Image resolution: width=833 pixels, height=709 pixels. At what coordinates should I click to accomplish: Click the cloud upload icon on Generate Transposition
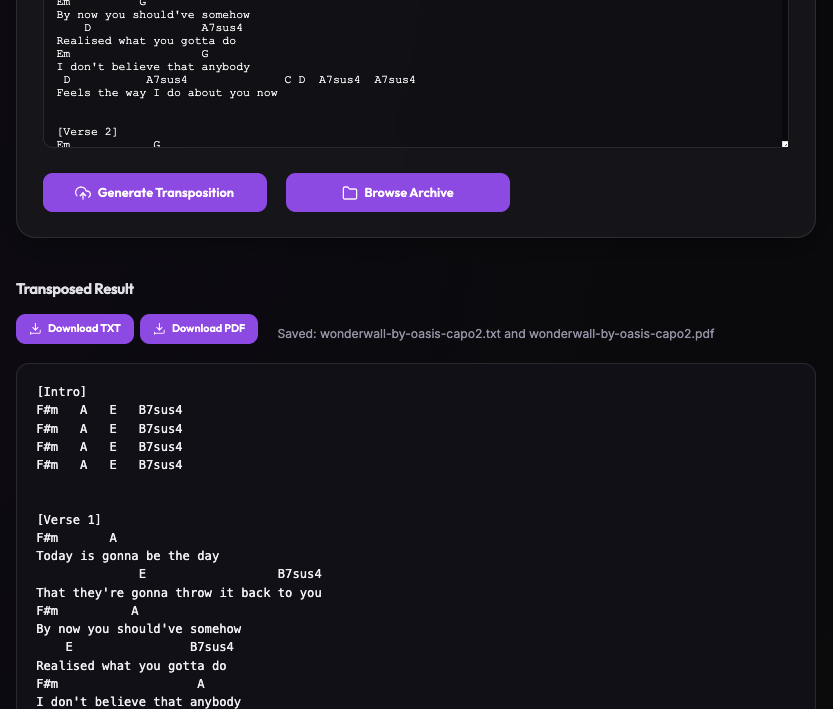83,193
